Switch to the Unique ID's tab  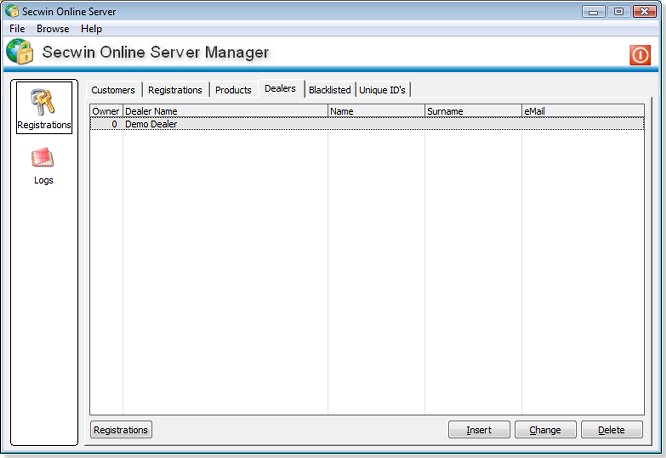click(382, 90)
